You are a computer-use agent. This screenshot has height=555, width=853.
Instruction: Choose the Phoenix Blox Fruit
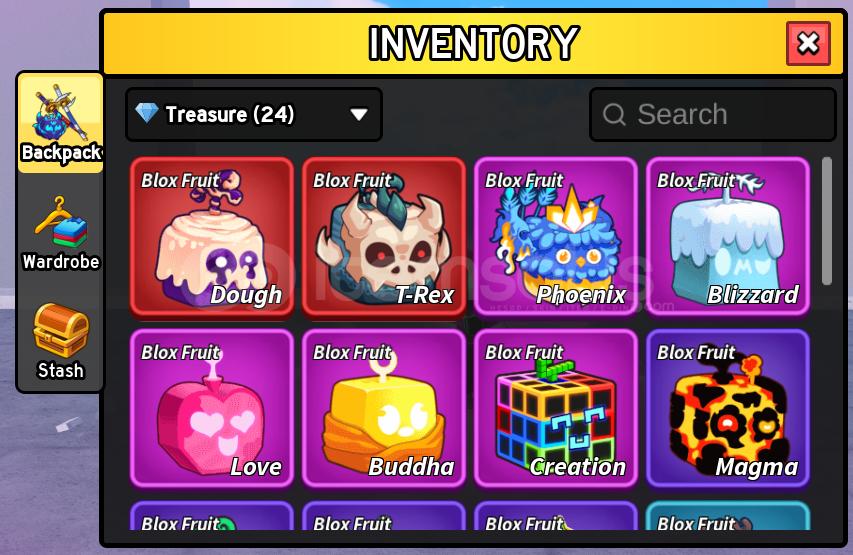point(556,237)
